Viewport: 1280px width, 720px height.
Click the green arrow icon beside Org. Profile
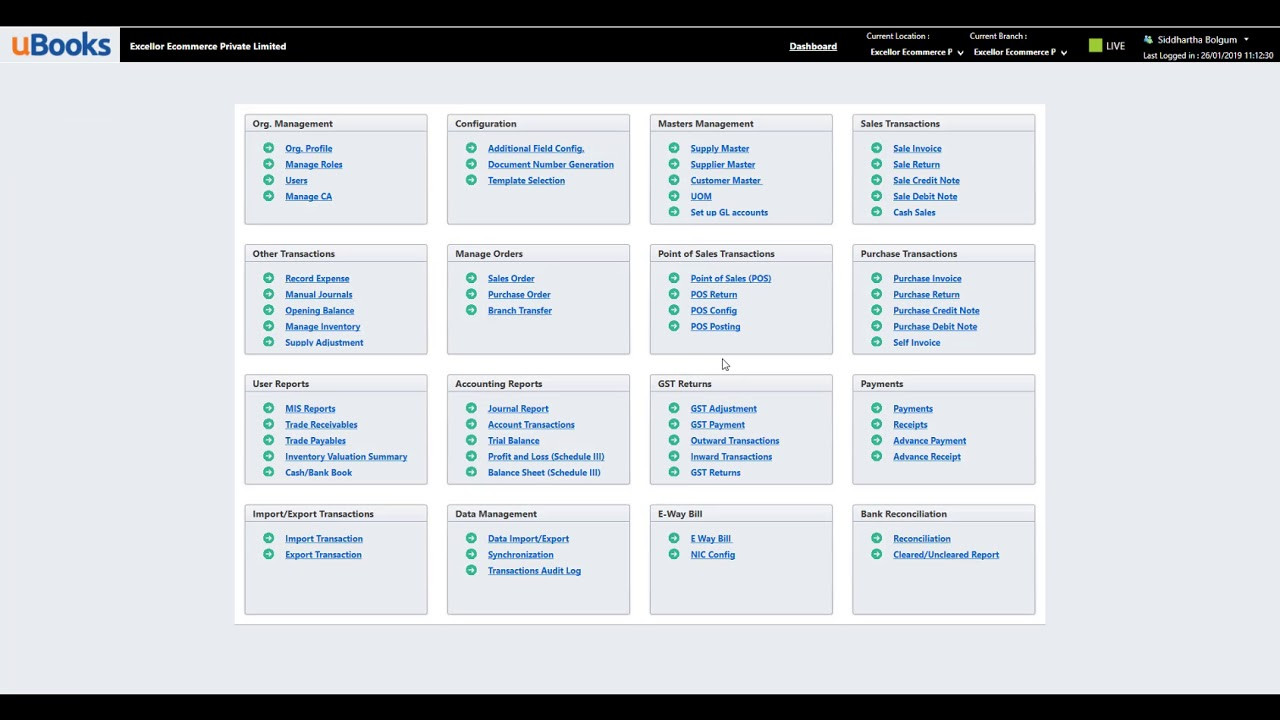[x=268, y=148]
